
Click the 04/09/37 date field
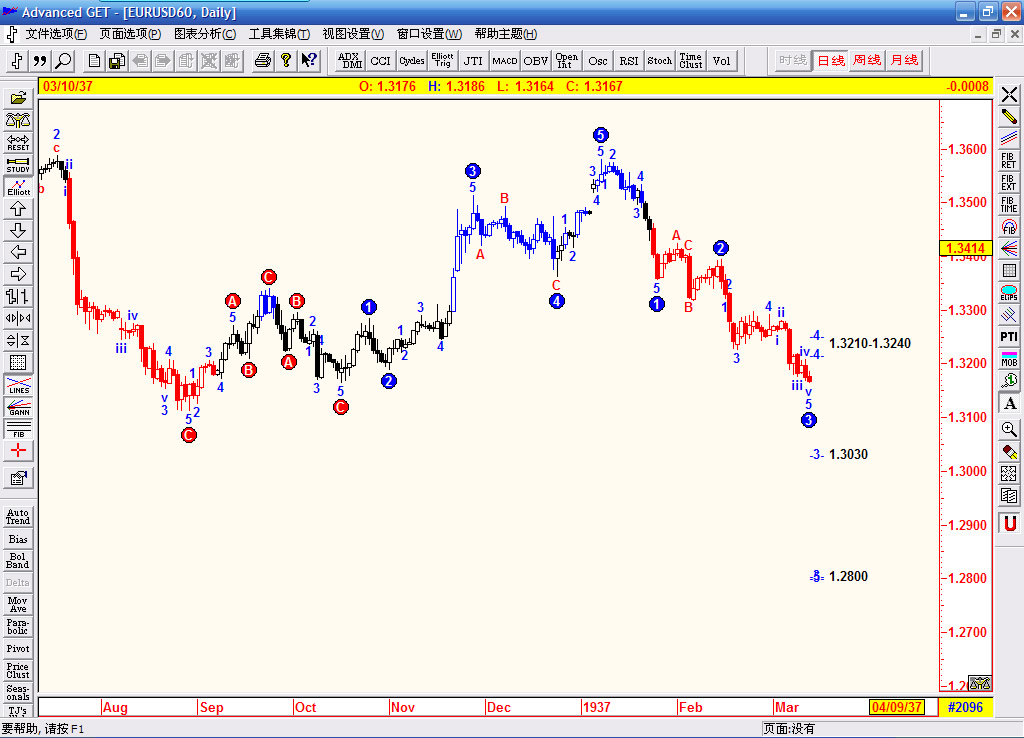898,707
